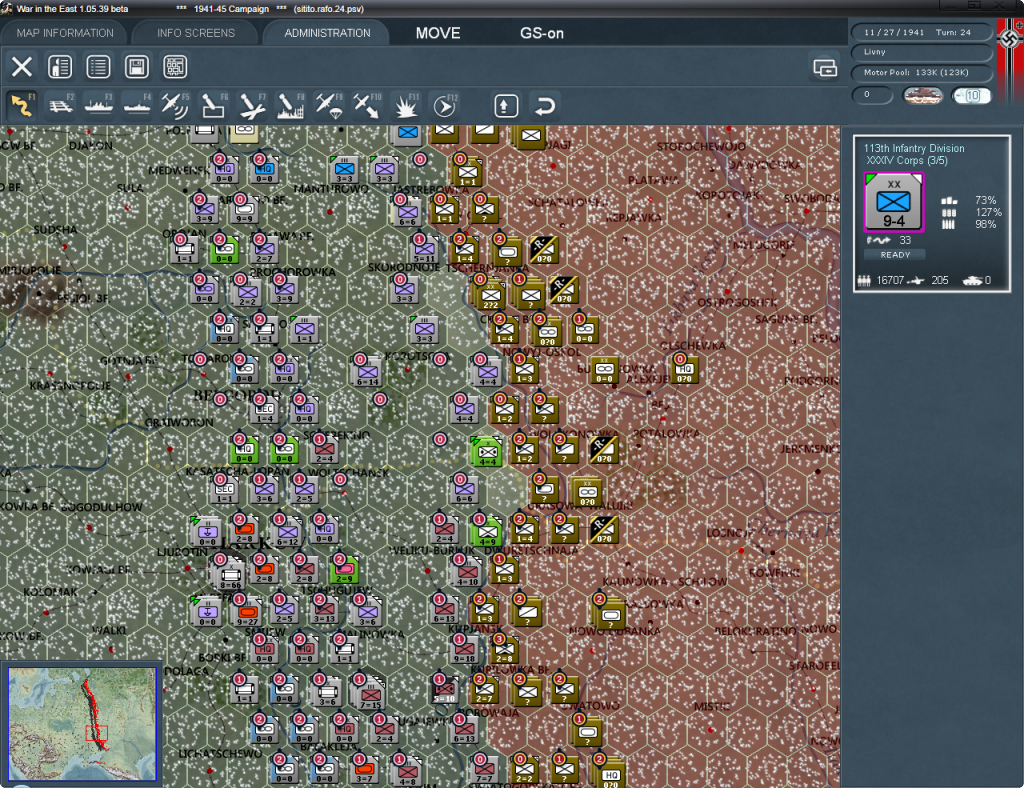The image size is (1024, 788).
Task: Click the date and Turn 24 field
Action: pos(921,32)
